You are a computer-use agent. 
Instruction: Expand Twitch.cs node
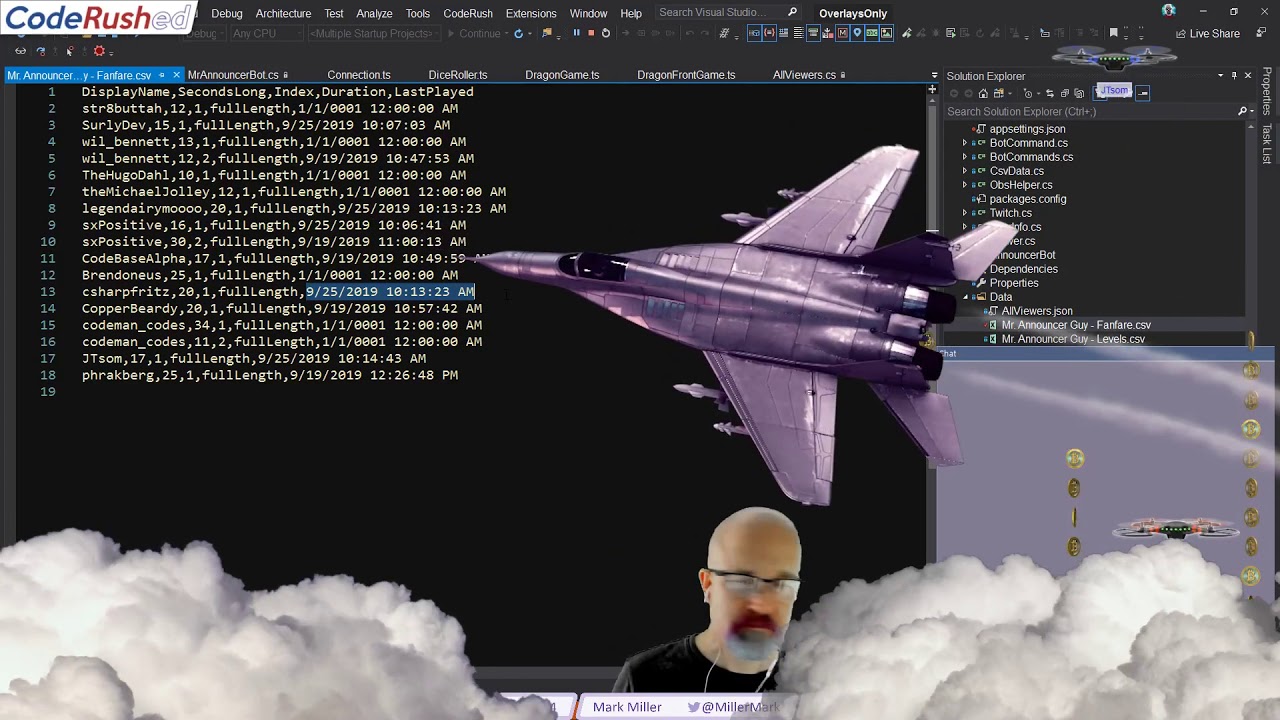tap(965, 213)
